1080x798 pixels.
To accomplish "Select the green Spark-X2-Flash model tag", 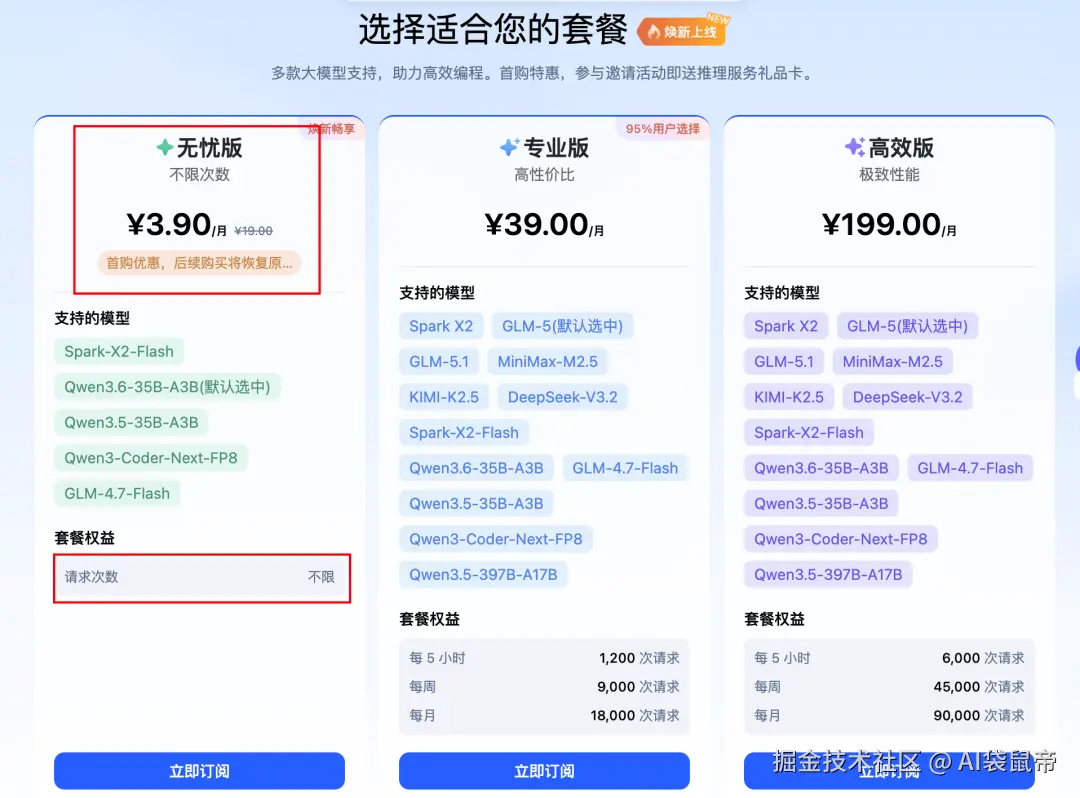I will 119,351.
